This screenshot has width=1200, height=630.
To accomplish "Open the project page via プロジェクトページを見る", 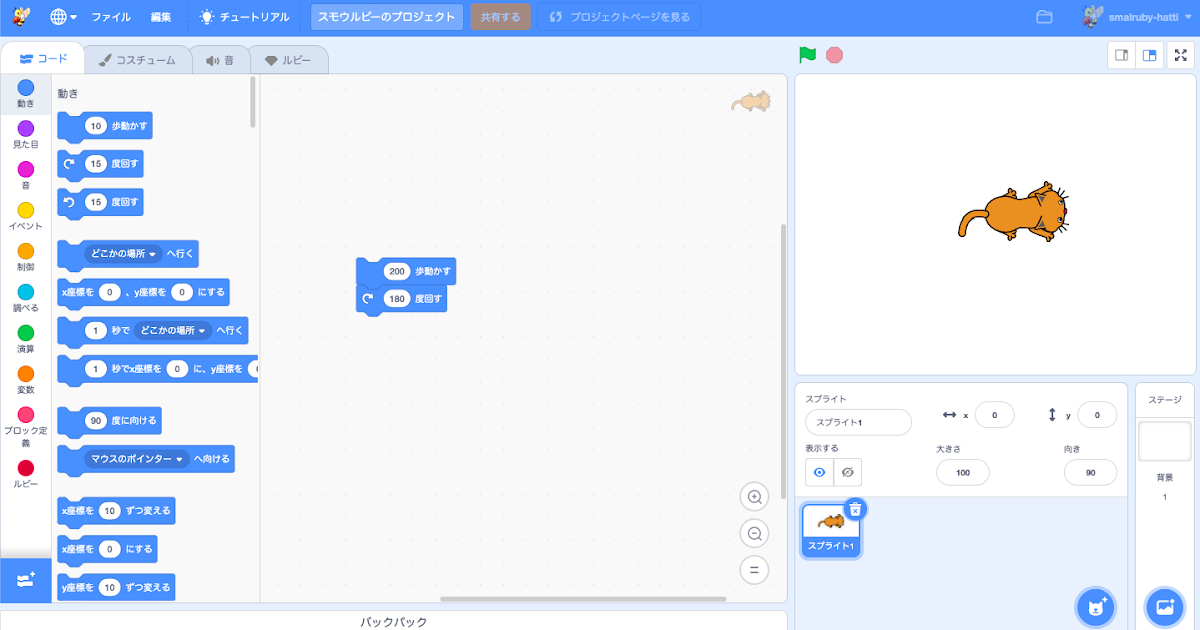I will (x=618, y=16).
